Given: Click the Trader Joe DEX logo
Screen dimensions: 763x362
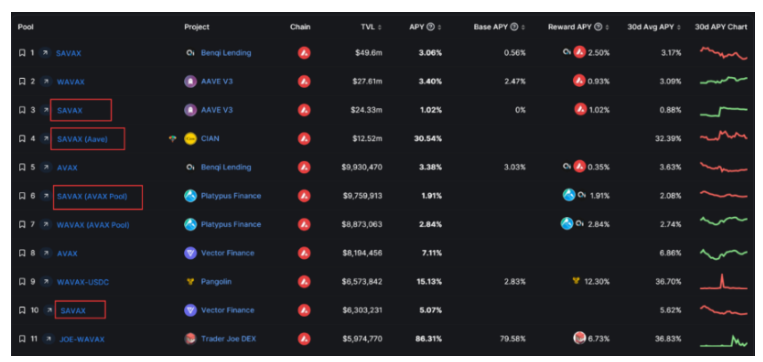Looking at the screenshot, I should (x=190, y=339).
